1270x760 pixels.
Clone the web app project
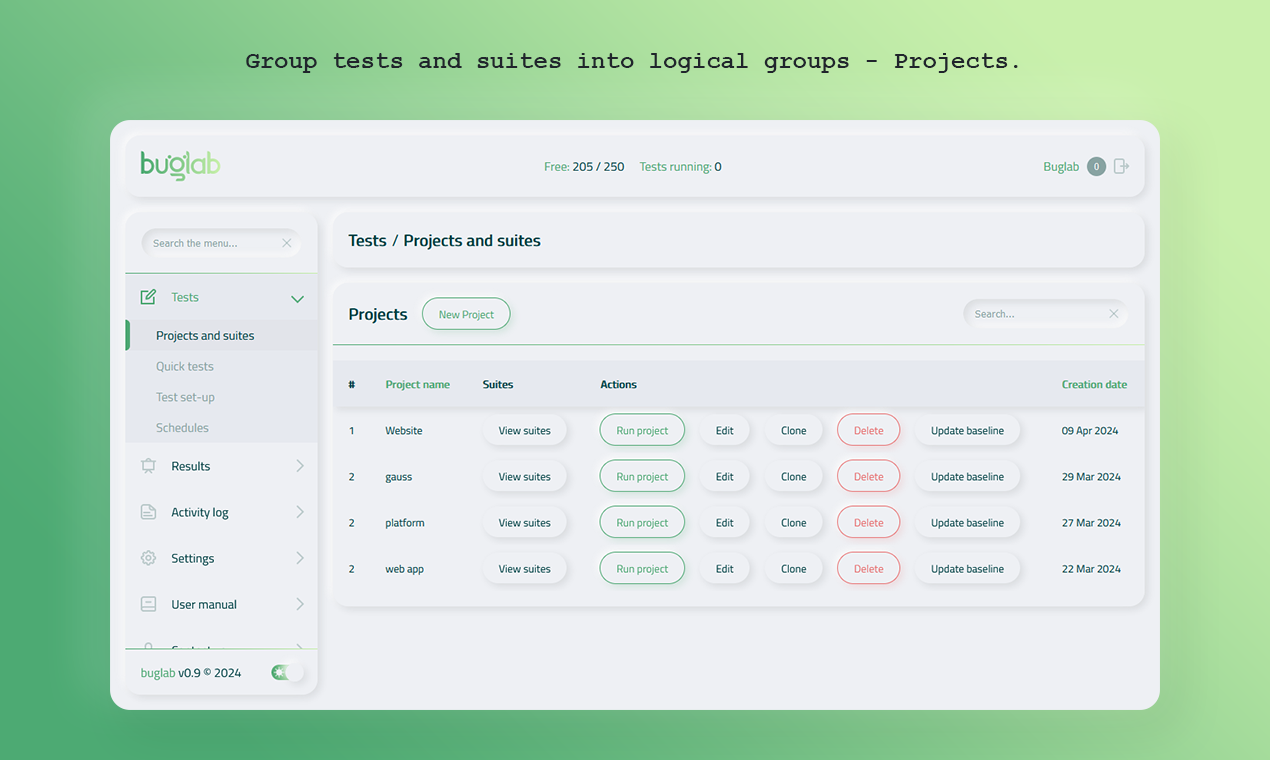(x=794, y=568)
